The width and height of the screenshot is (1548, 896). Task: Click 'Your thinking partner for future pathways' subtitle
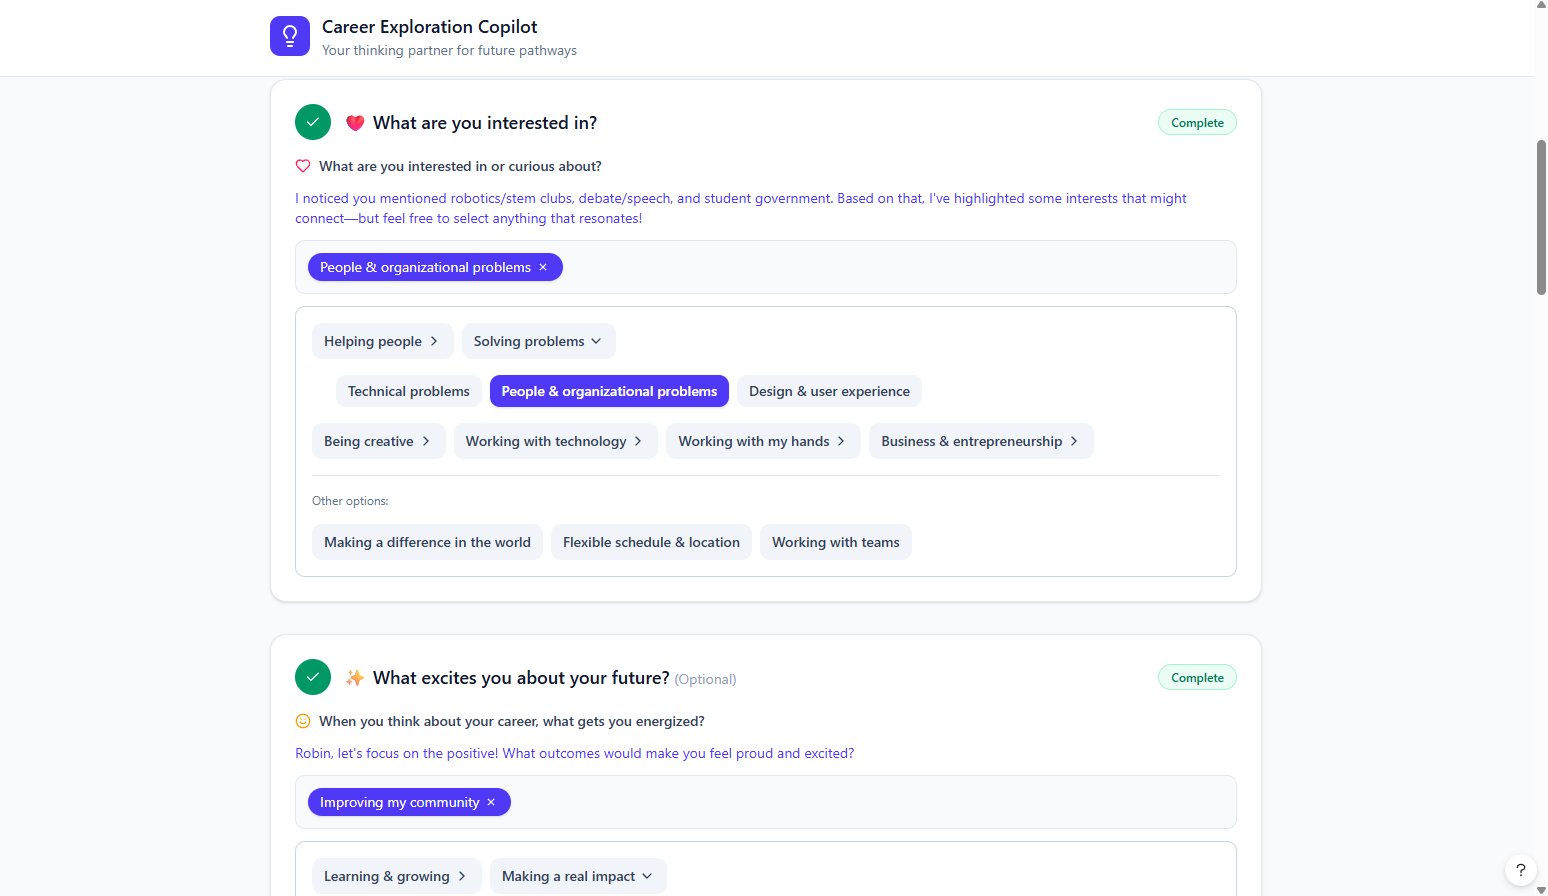(x=449, y=50)
